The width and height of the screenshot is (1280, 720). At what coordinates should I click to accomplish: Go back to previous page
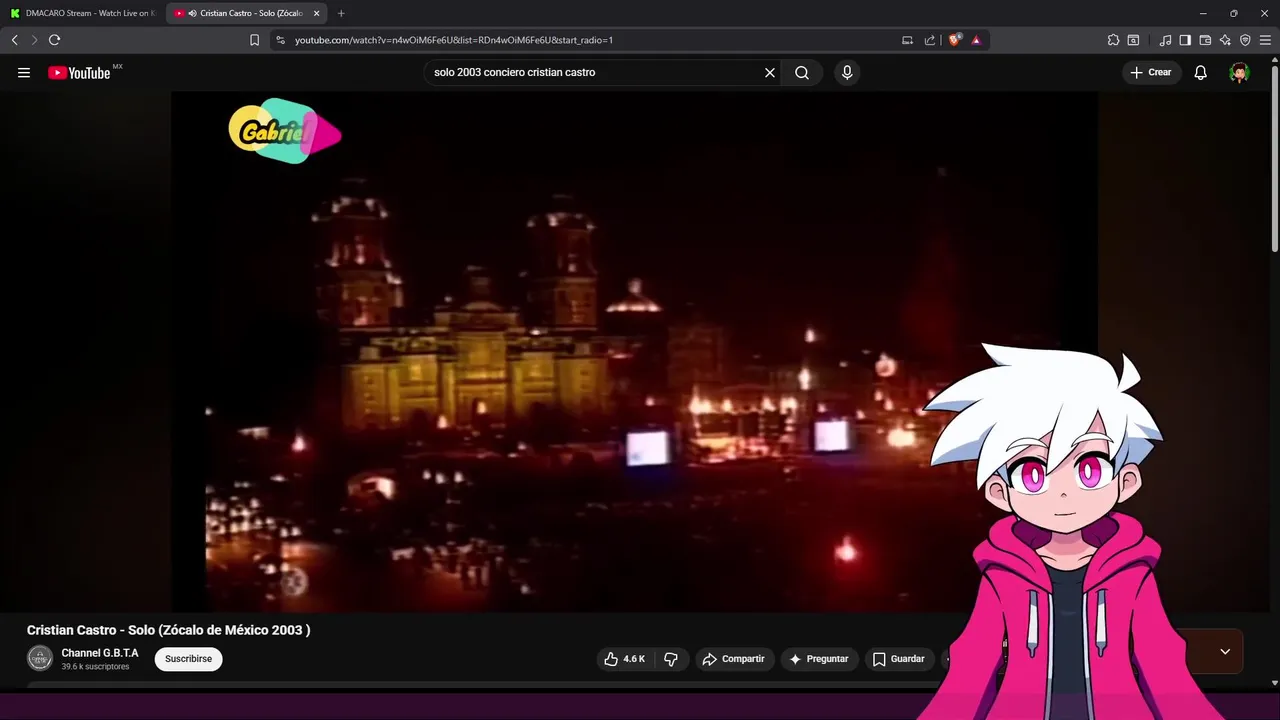coord(14,40)
